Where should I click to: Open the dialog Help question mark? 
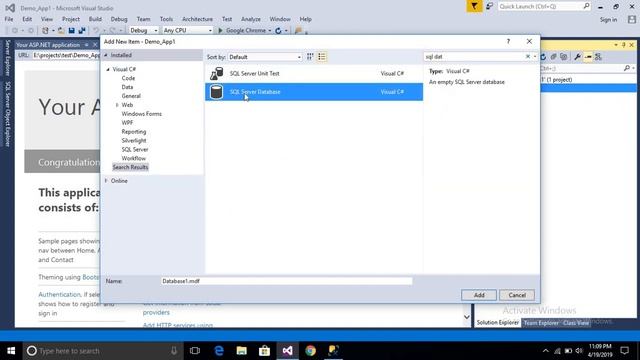pyautogui.click(x=508, y=41)
